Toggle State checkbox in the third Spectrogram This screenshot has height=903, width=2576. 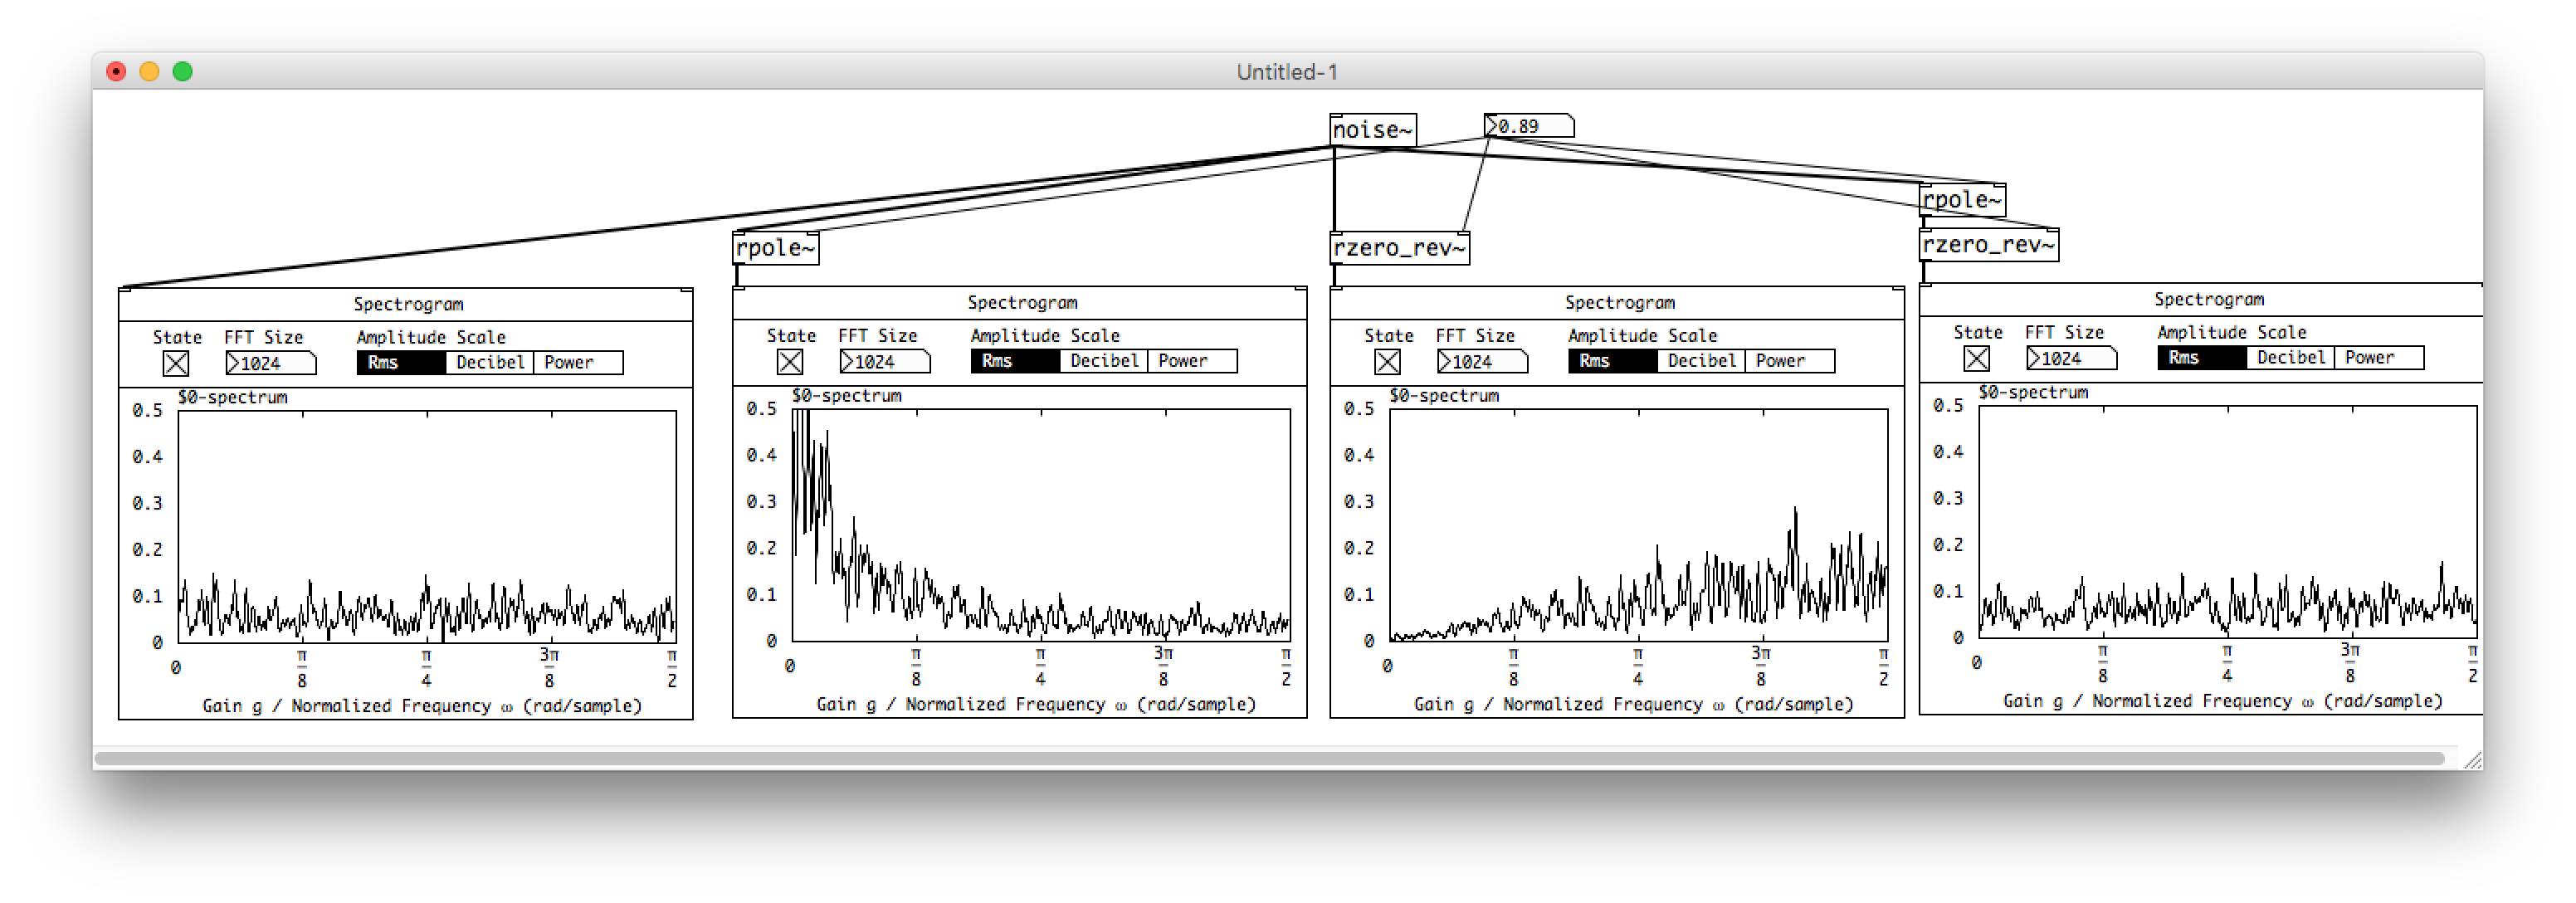tap(1387, 361)
